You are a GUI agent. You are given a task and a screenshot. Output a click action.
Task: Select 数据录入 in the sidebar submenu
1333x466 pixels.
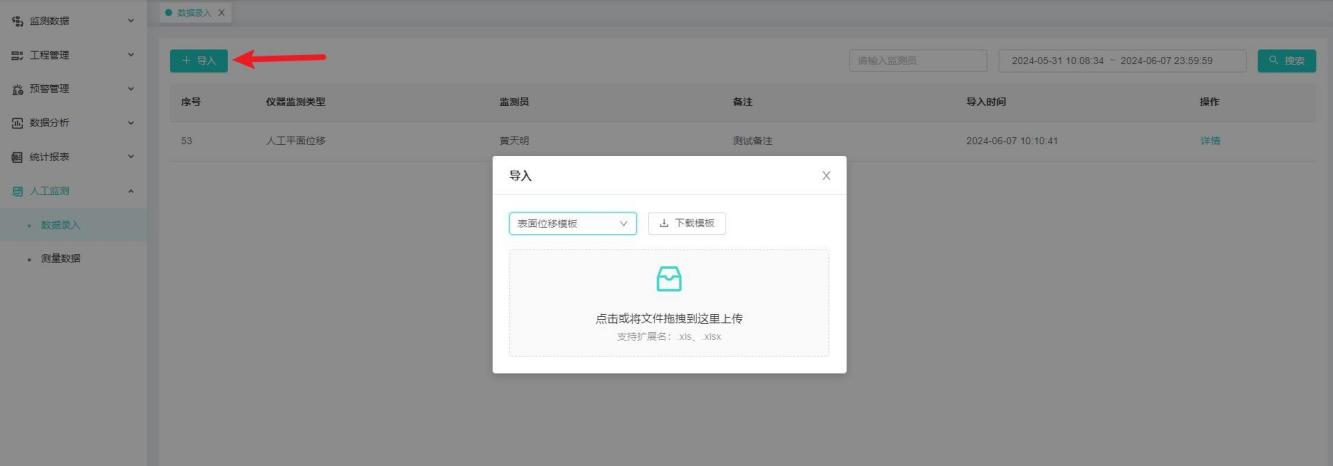coord(60,225)
